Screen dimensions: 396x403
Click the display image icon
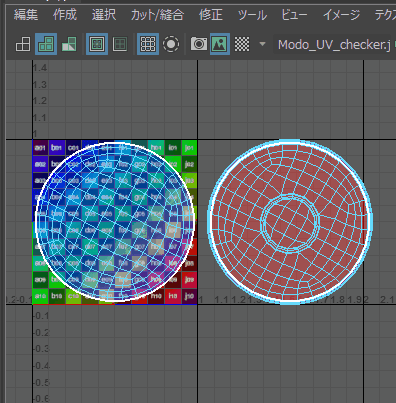(220, 44)
